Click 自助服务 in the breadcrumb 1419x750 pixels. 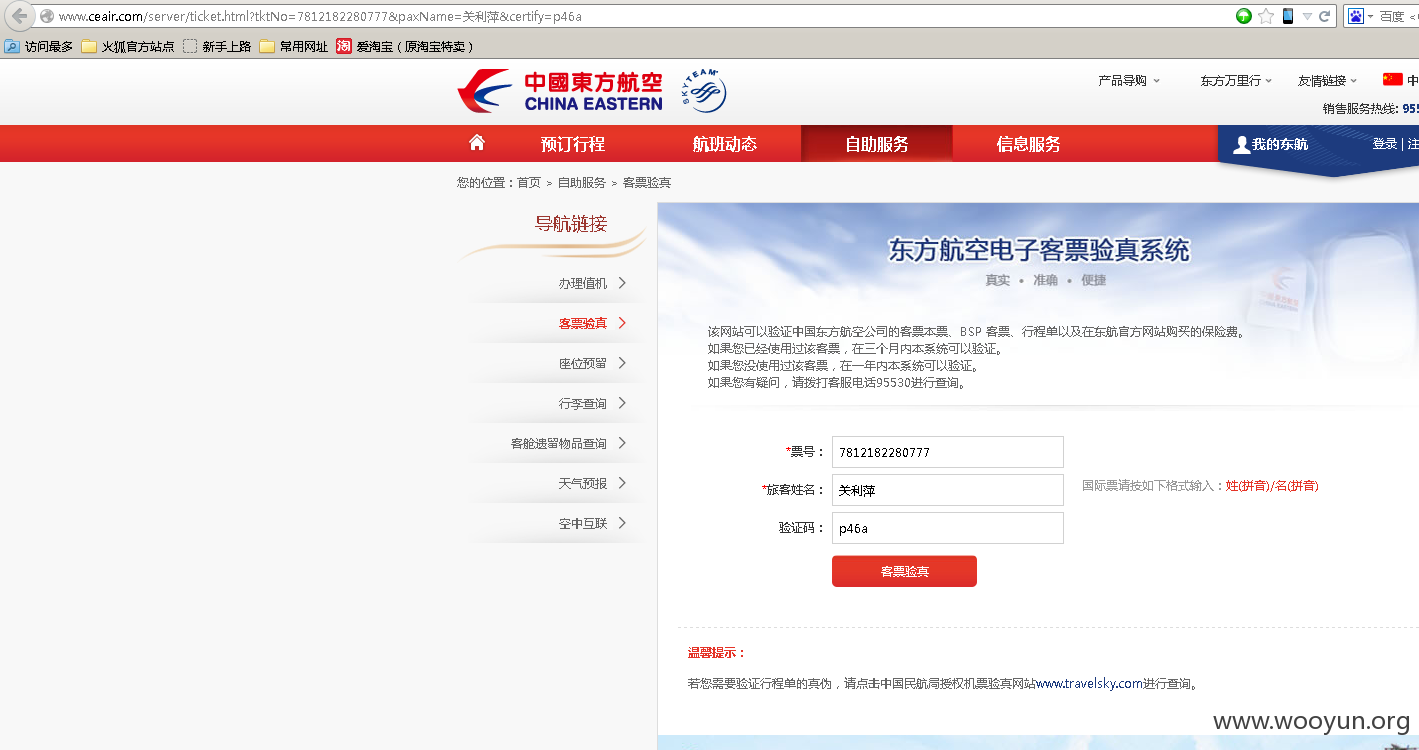click(582, 183)
